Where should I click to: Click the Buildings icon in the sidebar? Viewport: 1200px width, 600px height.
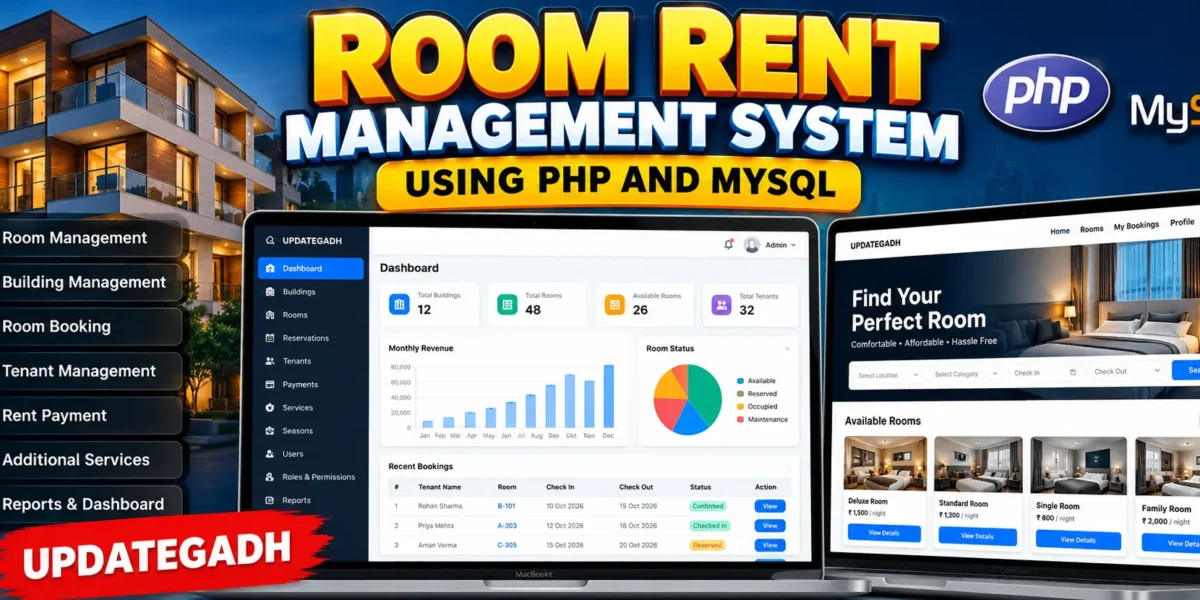(x=270, y=292)
